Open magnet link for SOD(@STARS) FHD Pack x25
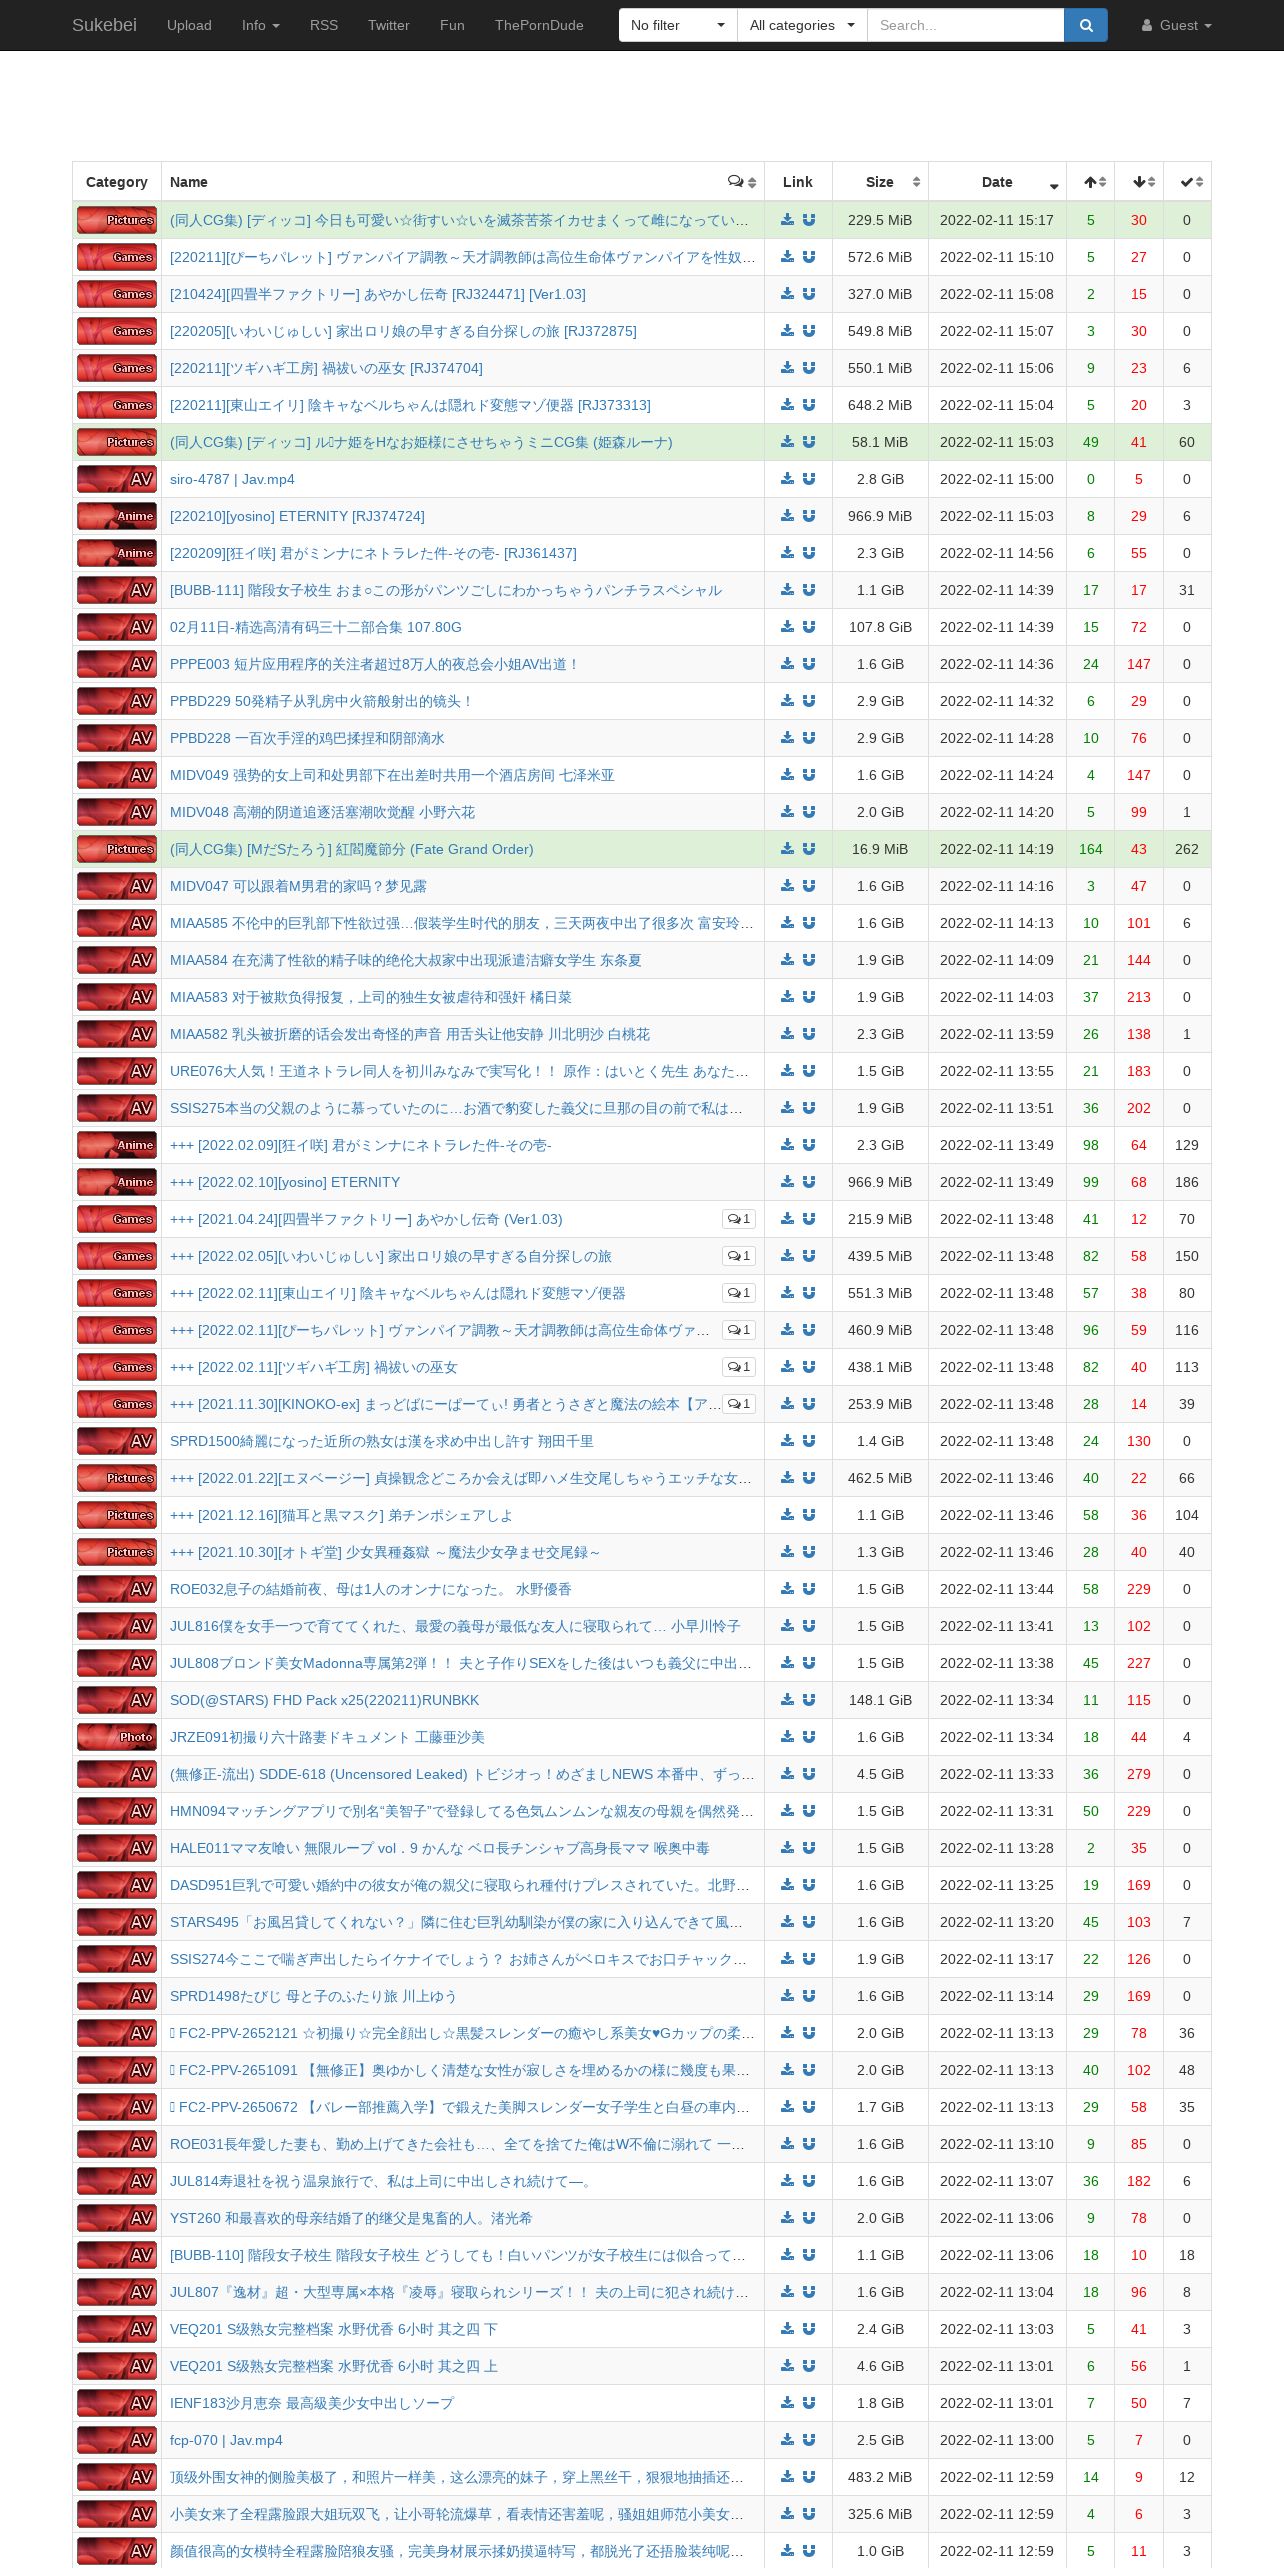Image resolution: width=1284 pixels, height=2568 pixels. point(809,1700)
